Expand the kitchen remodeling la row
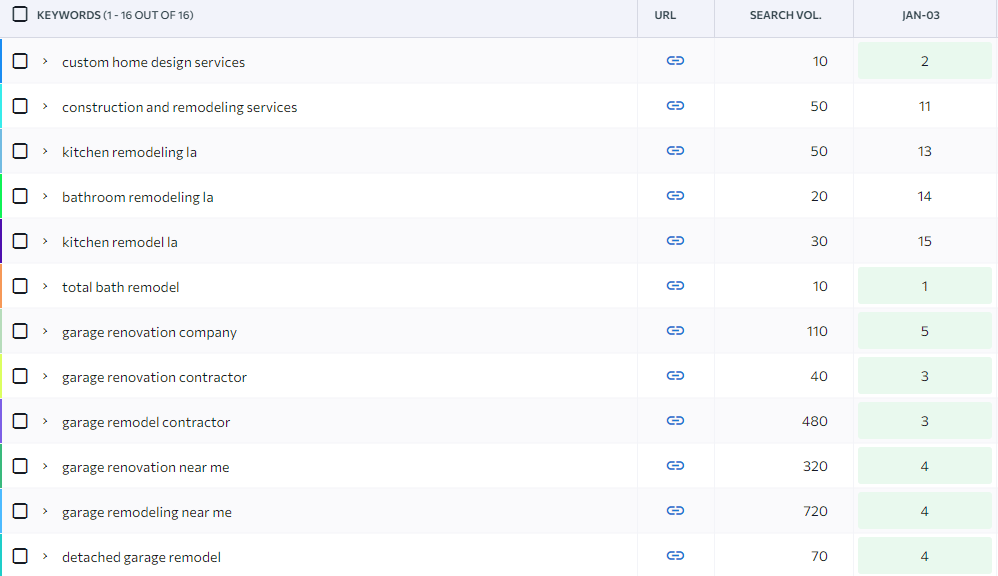Image resolution: width=998 pixels, height=576 pixels. (45, 151)
